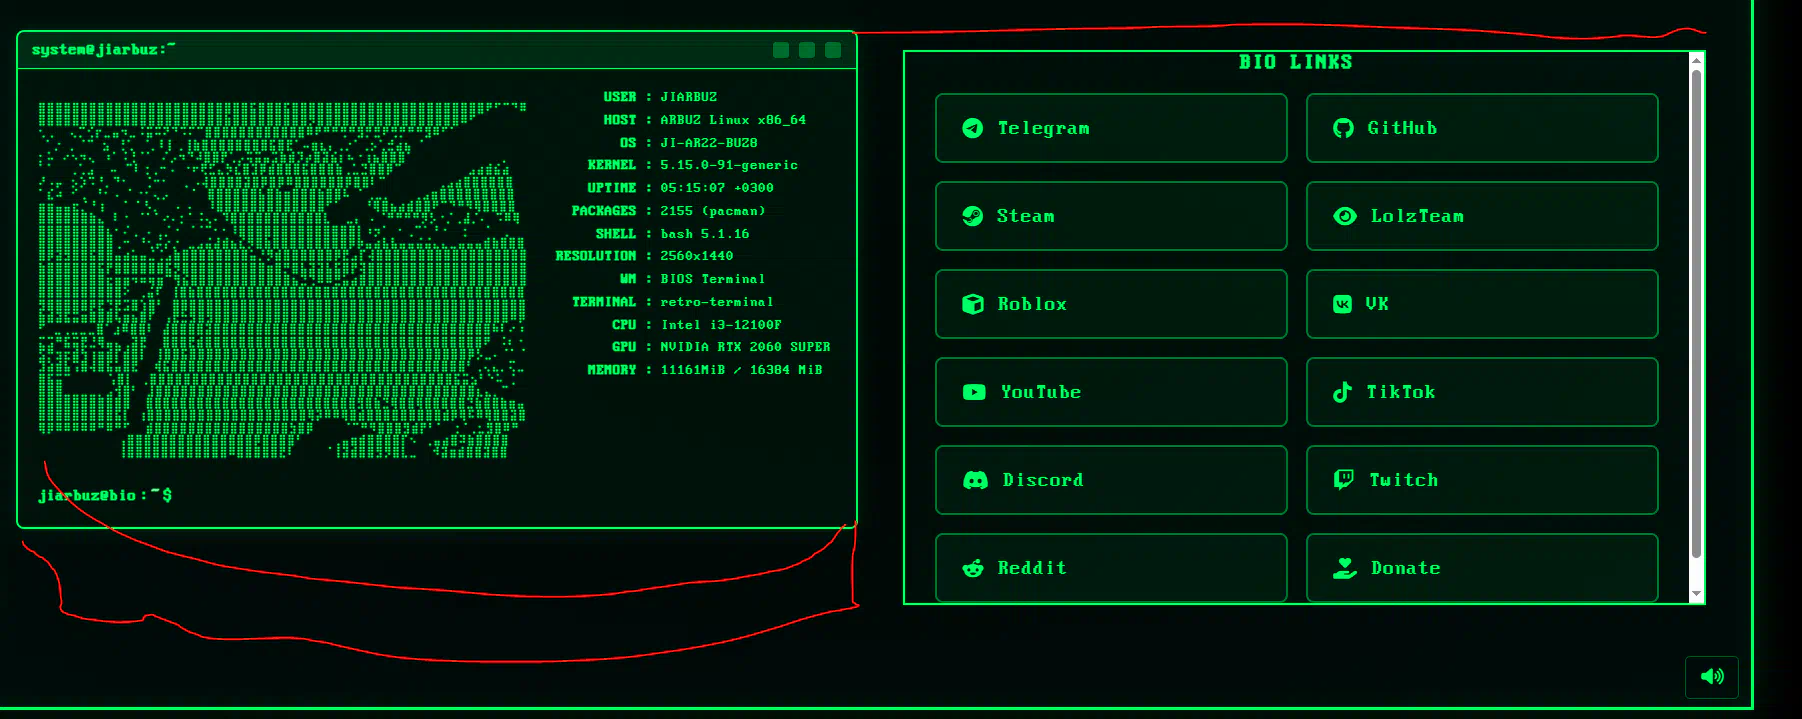
Task: Click the Discord controller icon
Action: click(x=975, y=480)
